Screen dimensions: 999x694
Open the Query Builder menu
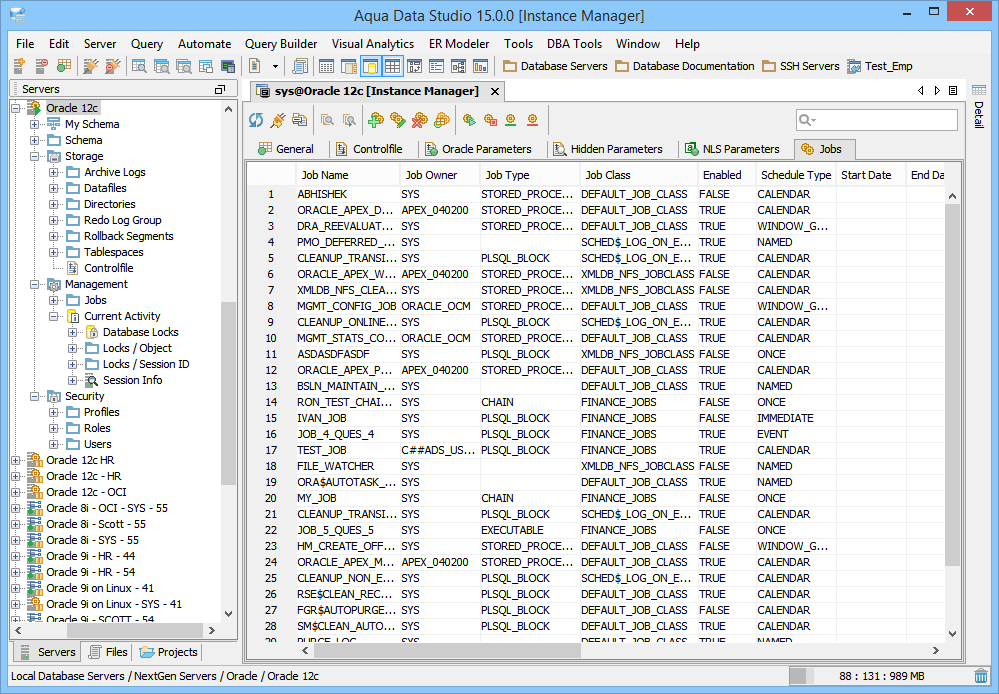pos(281,44)
